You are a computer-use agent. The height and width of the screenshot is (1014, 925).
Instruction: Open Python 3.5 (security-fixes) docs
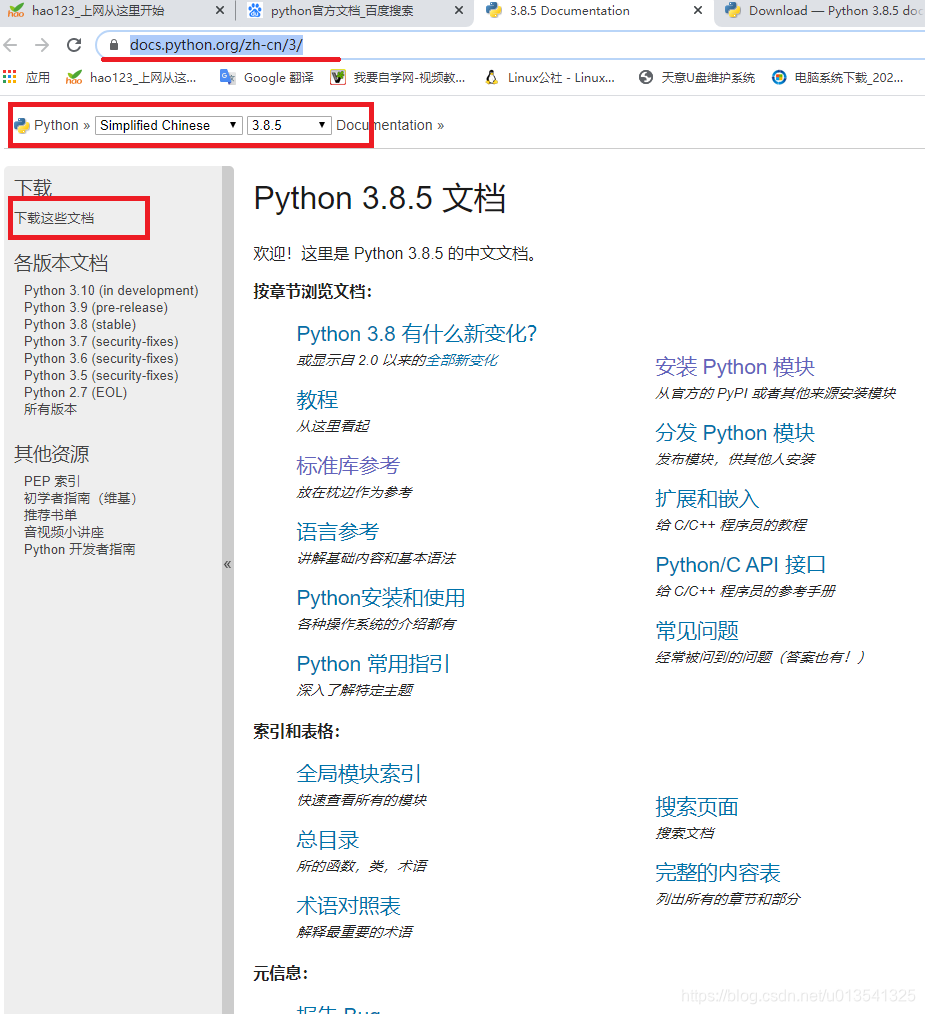coord(101,375)
